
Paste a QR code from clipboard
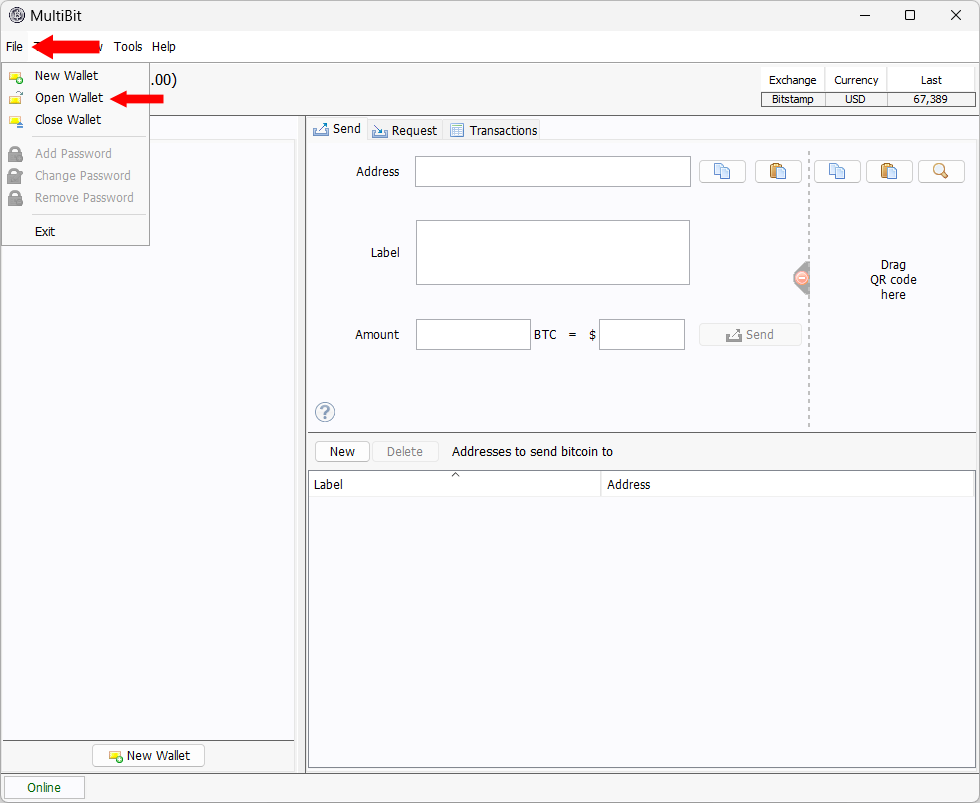tap(889, 171)
